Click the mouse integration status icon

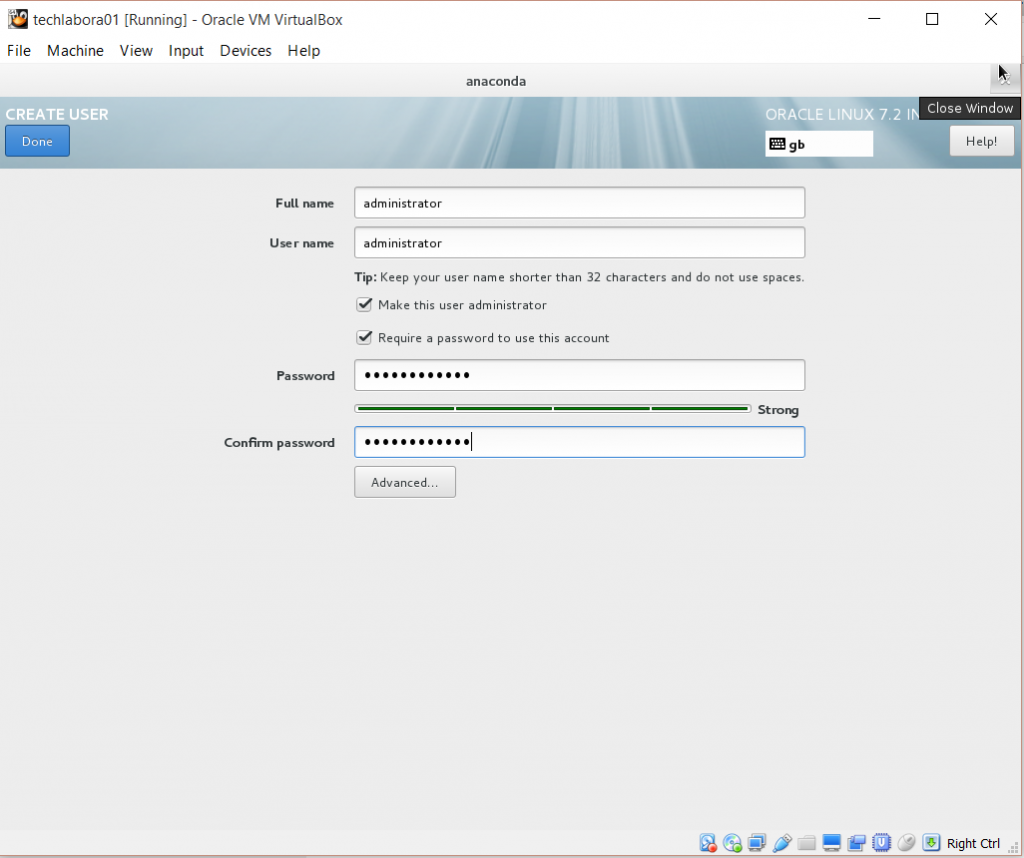[x=906, y=843]
